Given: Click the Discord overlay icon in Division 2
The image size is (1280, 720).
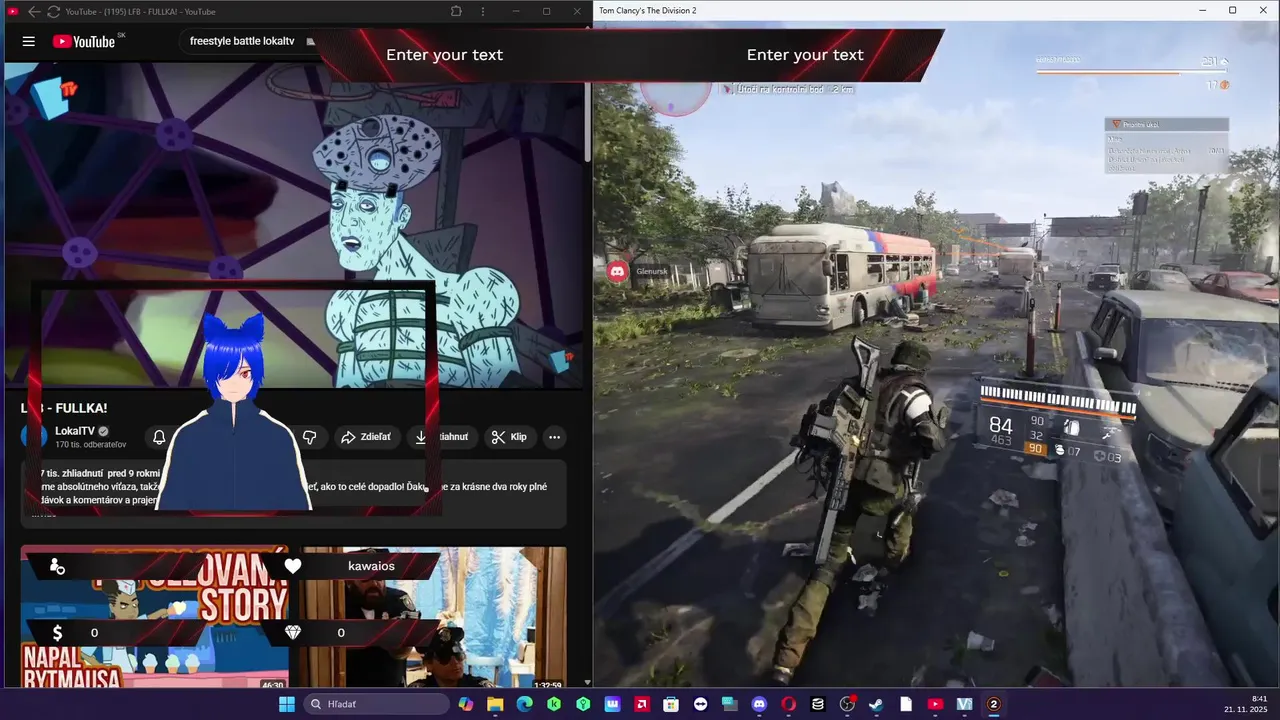Looking at the screenshot, I should pos(618,271).
